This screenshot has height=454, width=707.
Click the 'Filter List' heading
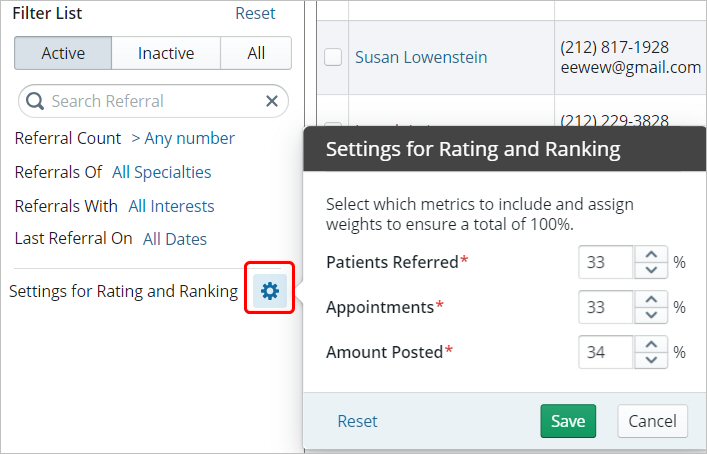(47, 14)
